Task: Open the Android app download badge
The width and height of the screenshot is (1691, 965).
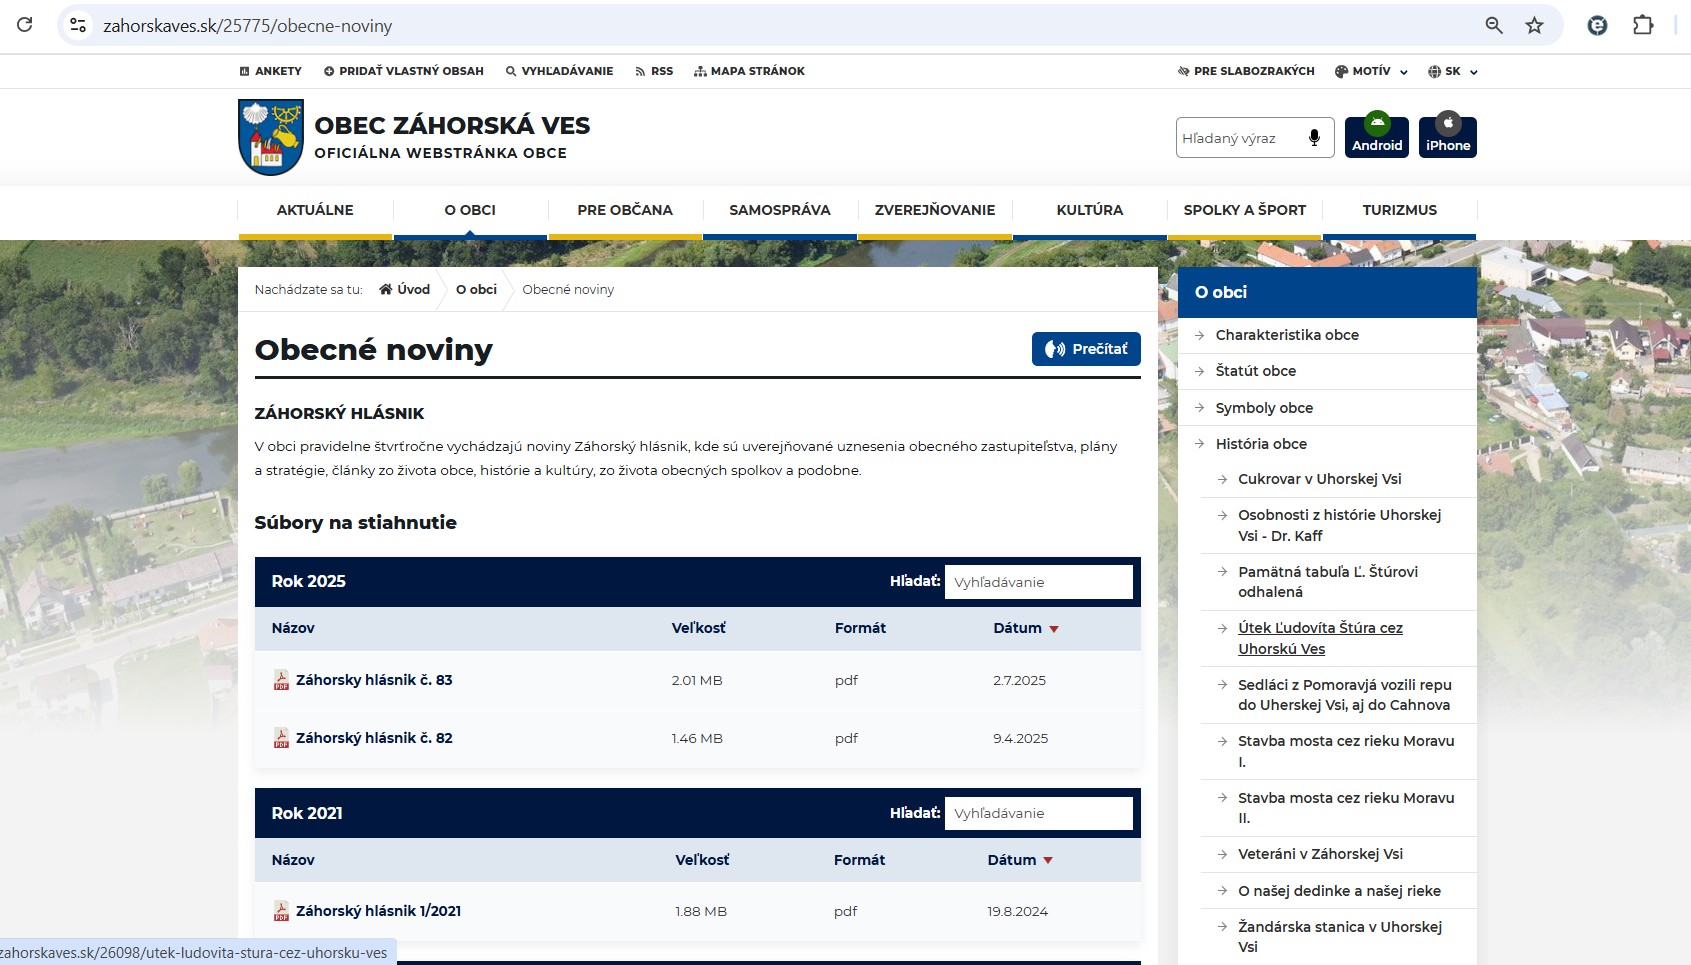Action: (1376, 136)
